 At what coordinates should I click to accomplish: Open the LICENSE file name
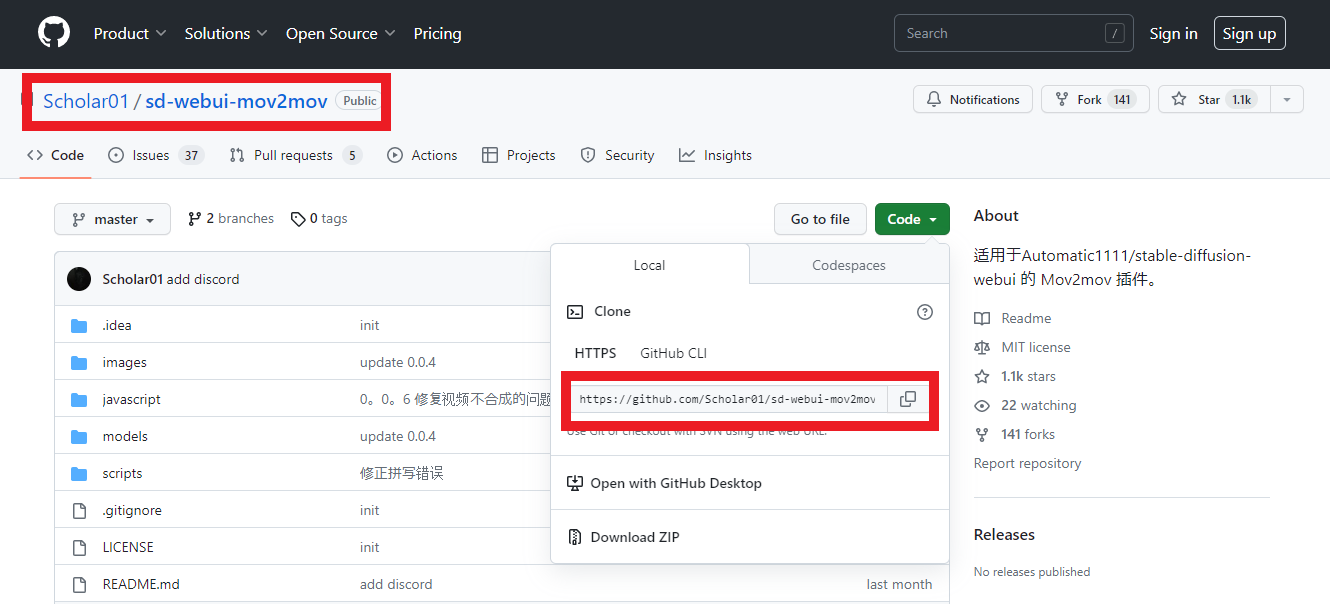pyautogui.click(x=128, y=547)
